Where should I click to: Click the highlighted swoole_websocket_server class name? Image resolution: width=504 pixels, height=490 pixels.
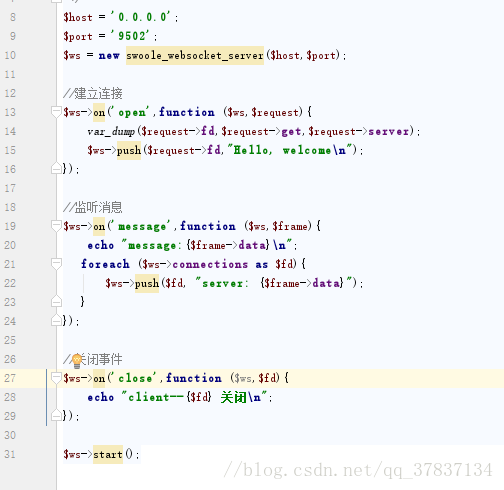tap(195, 55)
